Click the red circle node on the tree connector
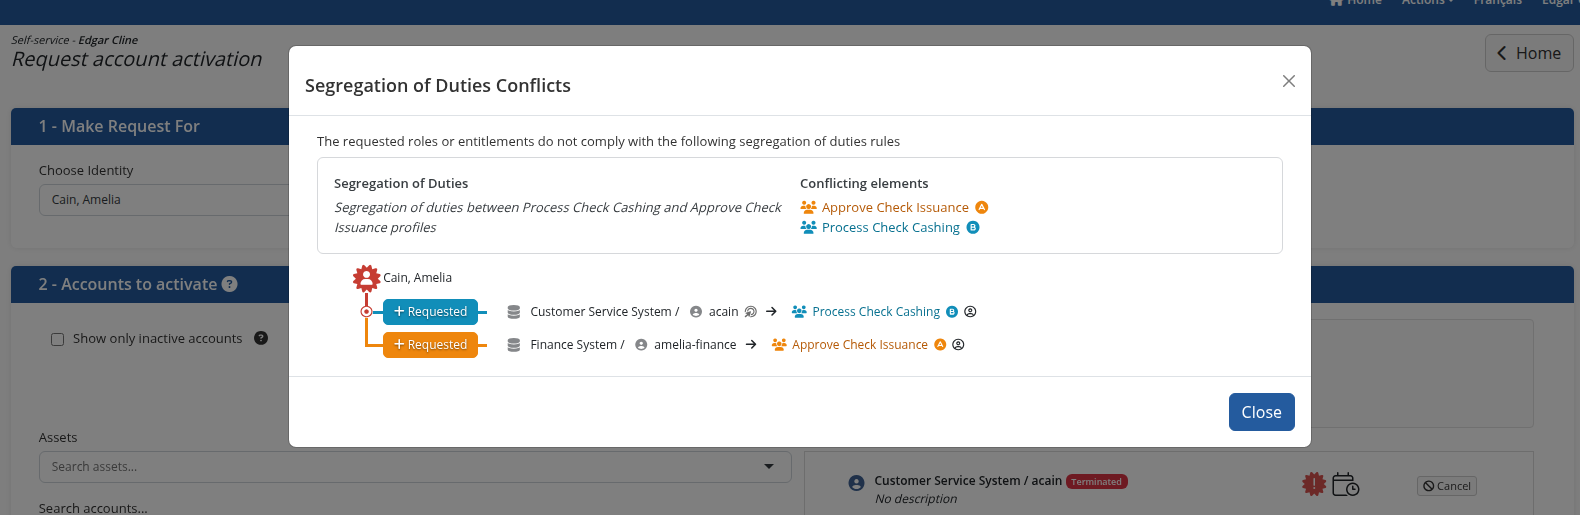The image size is (1580, 515). point(367,312)
